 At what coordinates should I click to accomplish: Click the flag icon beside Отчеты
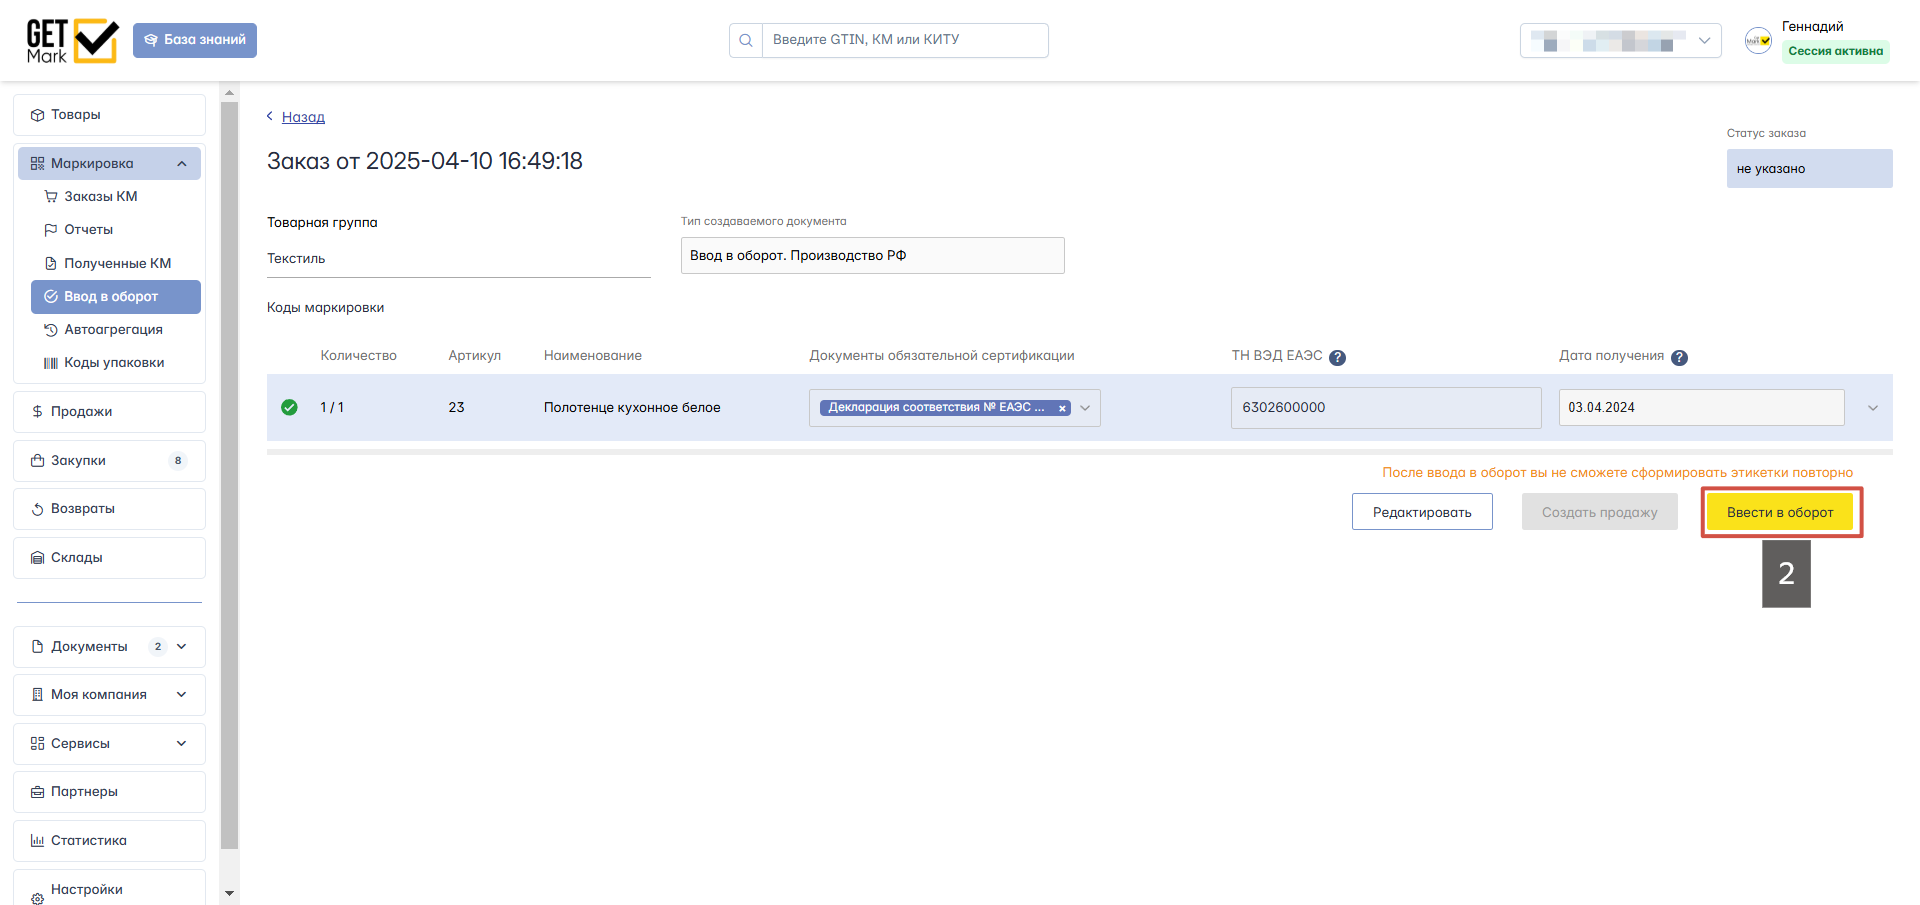[x=51, y=230]
